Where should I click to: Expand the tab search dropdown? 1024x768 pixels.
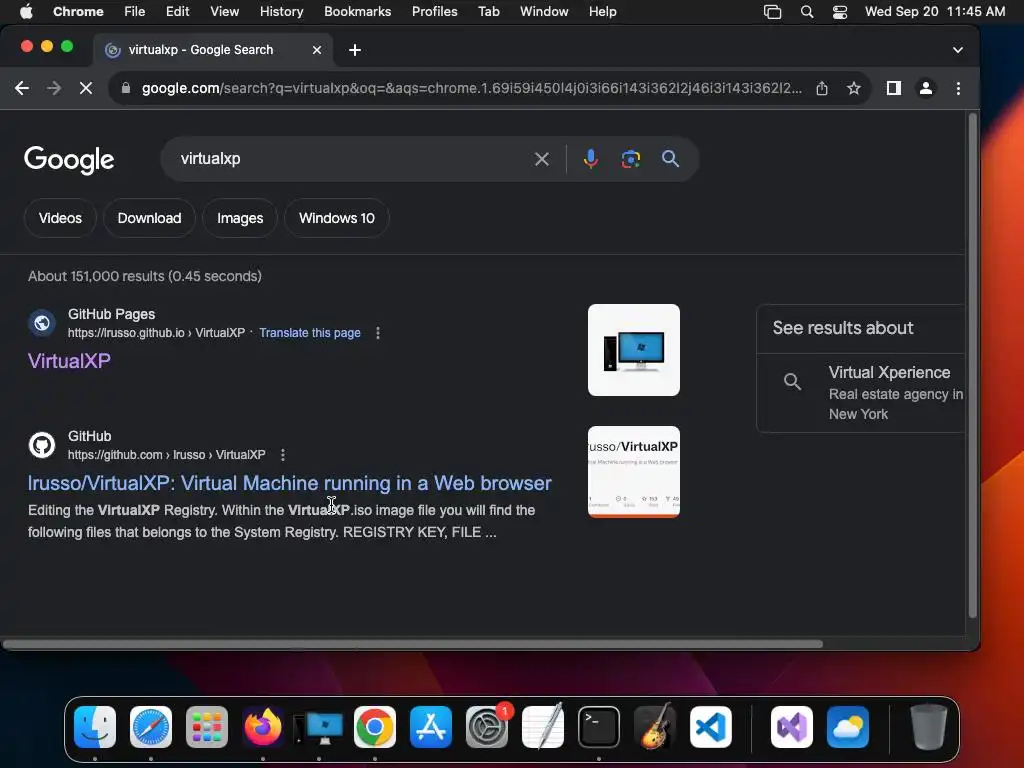coord(957,50)
